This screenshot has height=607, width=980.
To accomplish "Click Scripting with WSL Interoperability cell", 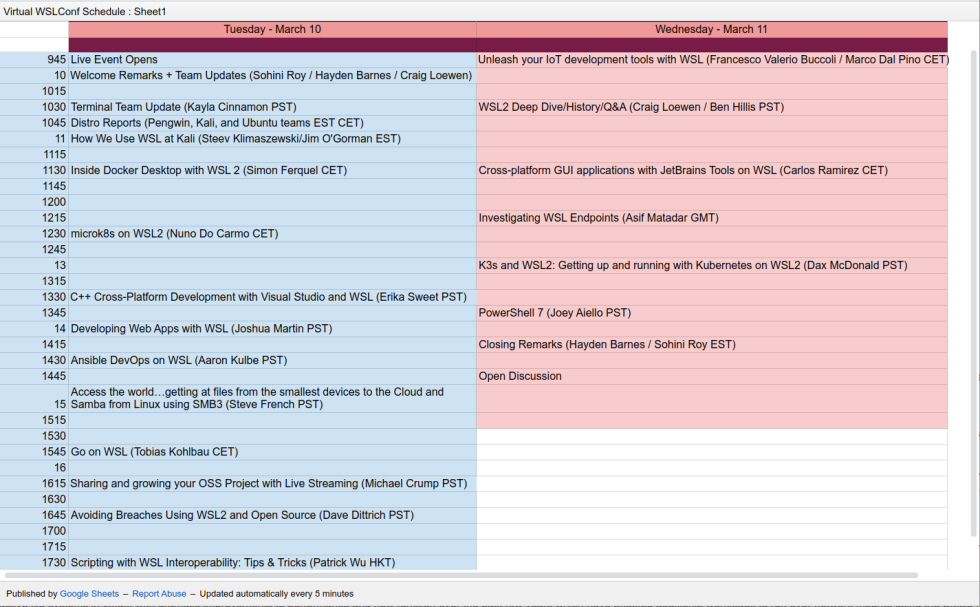I will click(272, 563).
